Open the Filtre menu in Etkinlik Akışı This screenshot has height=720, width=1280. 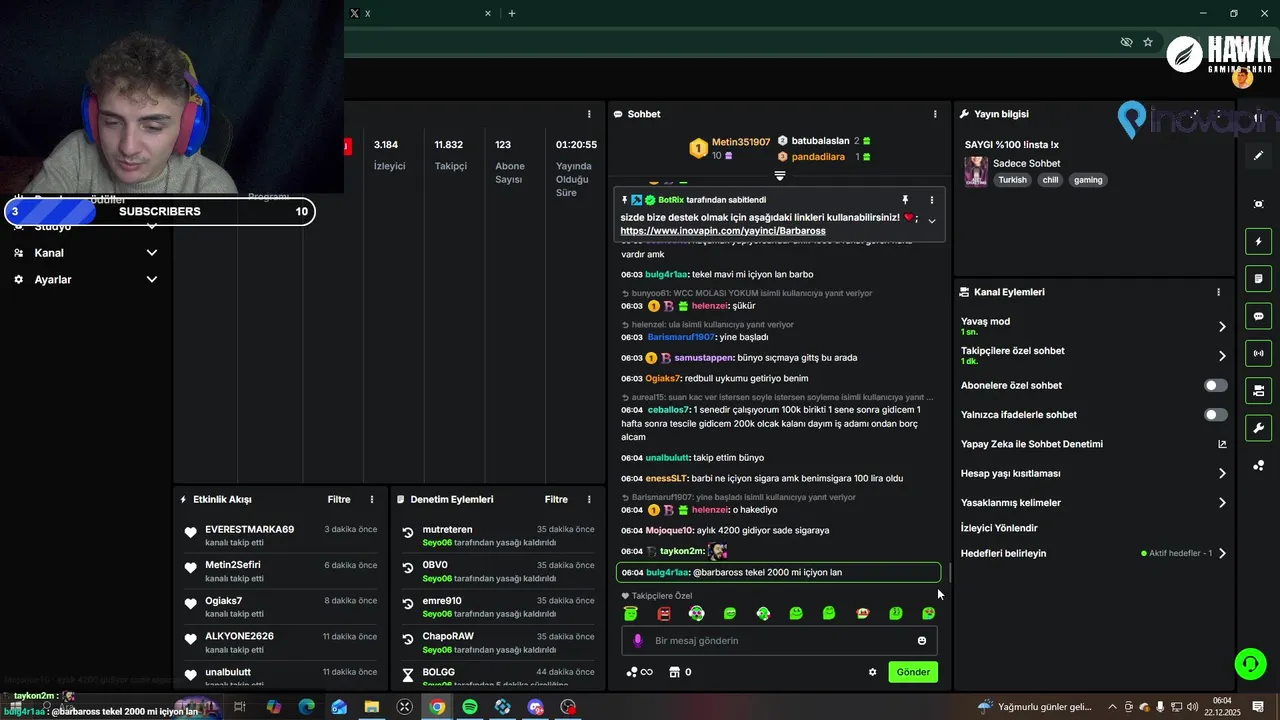click(x=339, y=499)
